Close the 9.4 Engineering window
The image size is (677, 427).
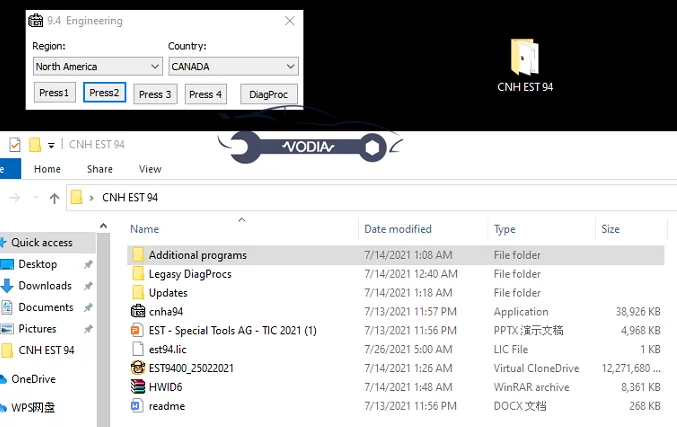coord(290,21)
